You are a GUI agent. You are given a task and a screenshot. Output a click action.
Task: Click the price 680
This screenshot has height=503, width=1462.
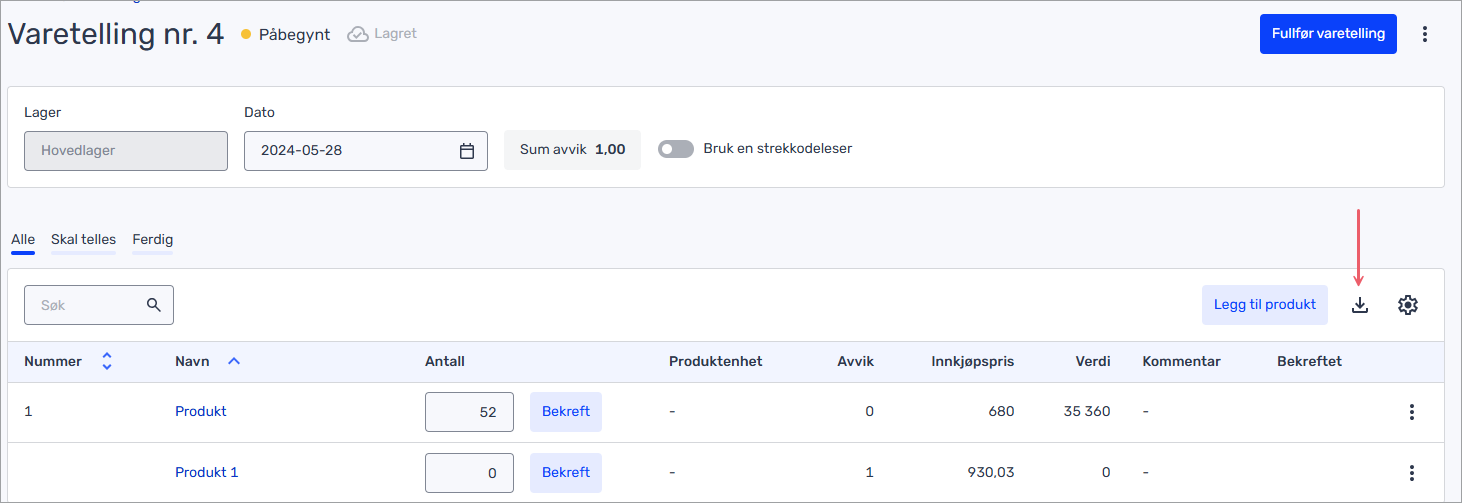[1001, 412]
